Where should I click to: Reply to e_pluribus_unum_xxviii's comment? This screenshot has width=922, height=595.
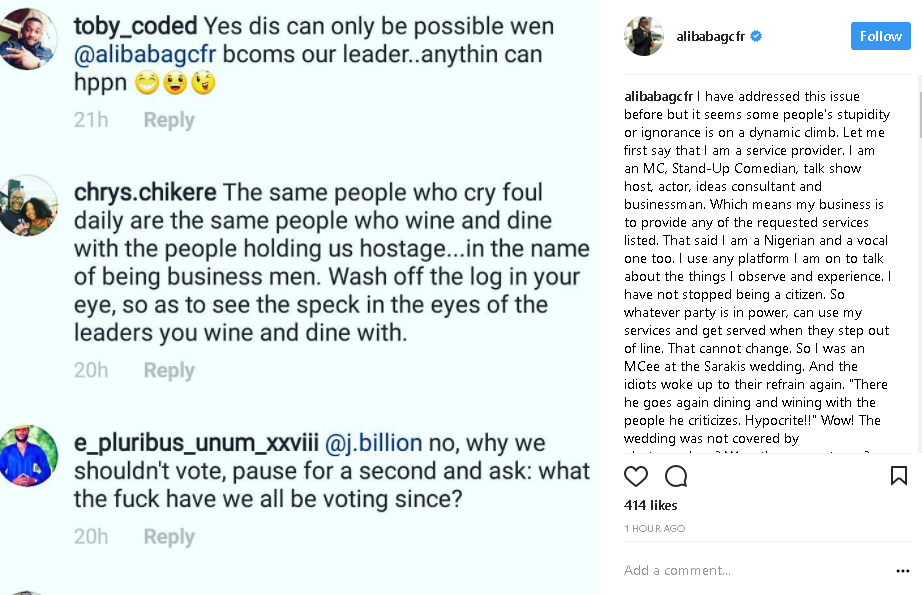(x=169, y=537)
